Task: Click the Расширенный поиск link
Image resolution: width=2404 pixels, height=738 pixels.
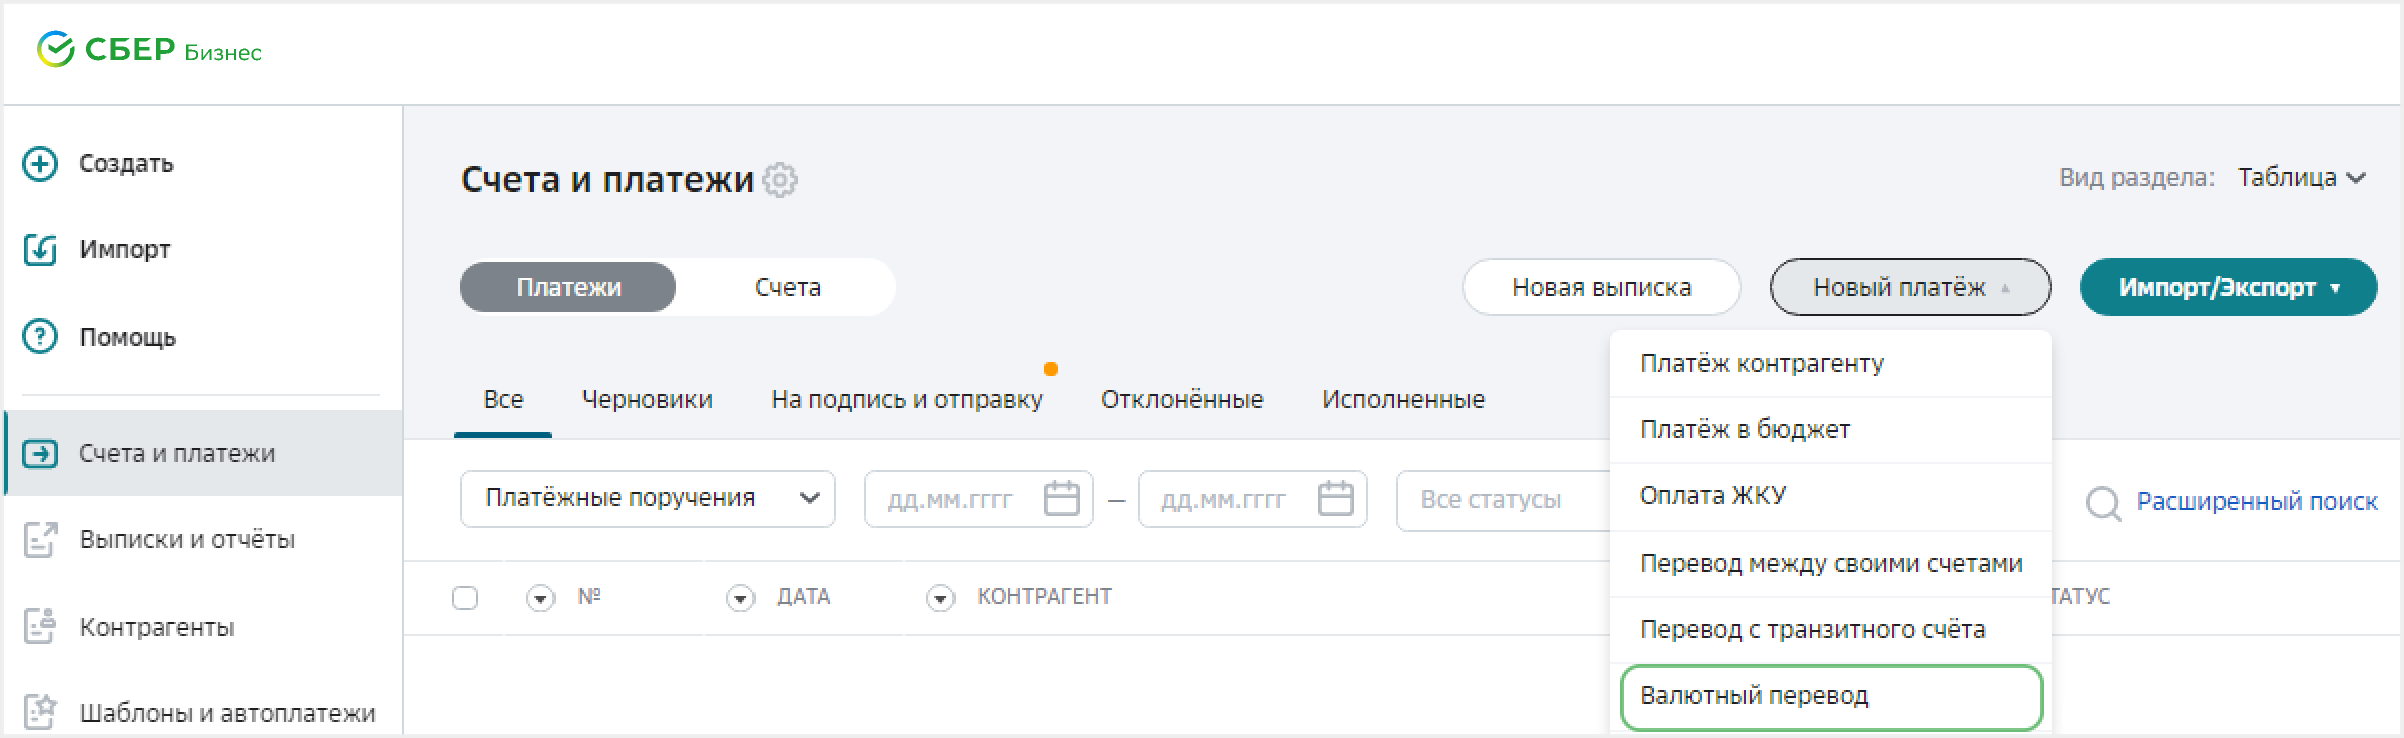Action: point(2257,502)
